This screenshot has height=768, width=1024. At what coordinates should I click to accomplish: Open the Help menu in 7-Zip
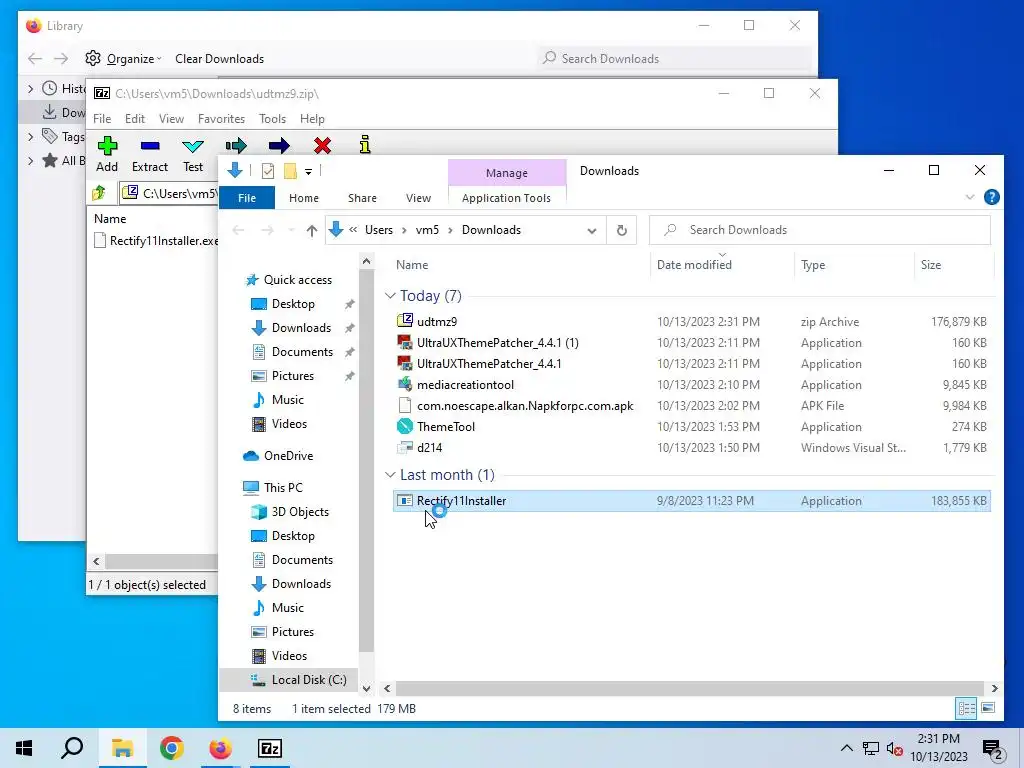pos(312,119)
